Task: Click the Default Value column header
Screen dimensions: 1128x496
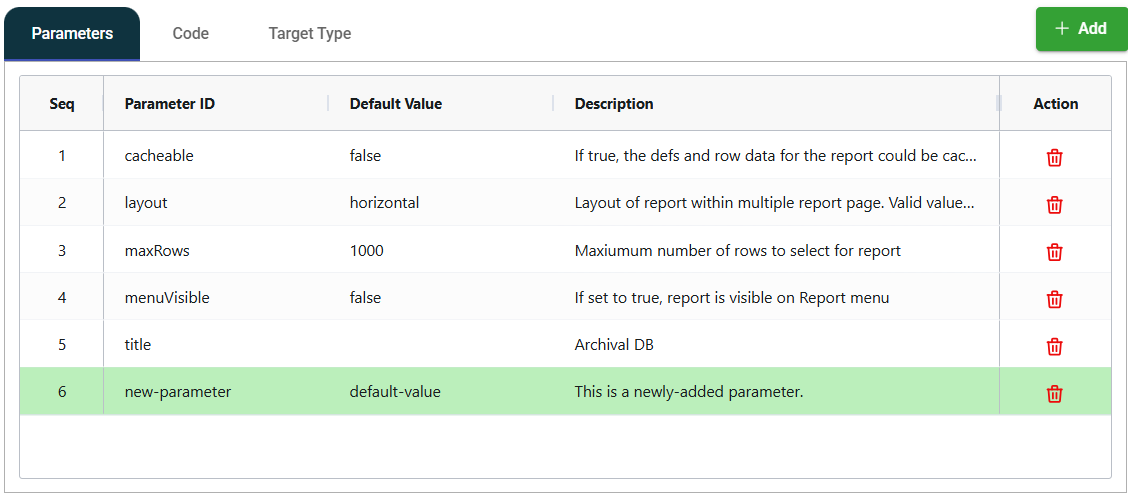Action: (395, 104)
